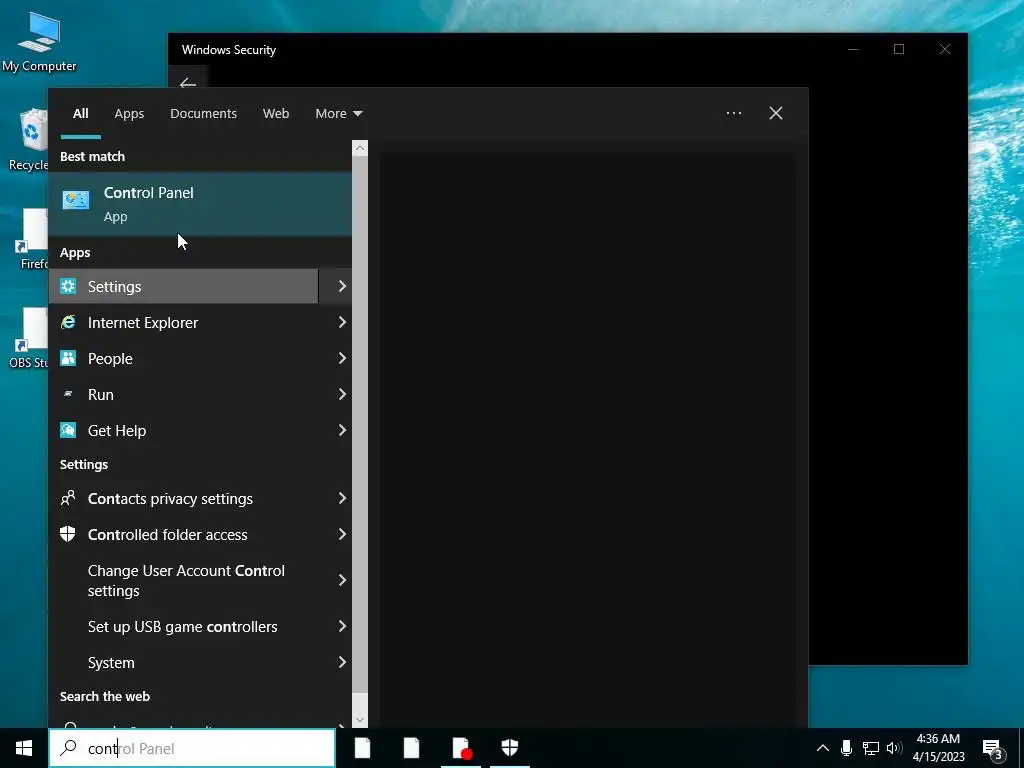
Task: Click the network tray icon
Action: point(871,748)
